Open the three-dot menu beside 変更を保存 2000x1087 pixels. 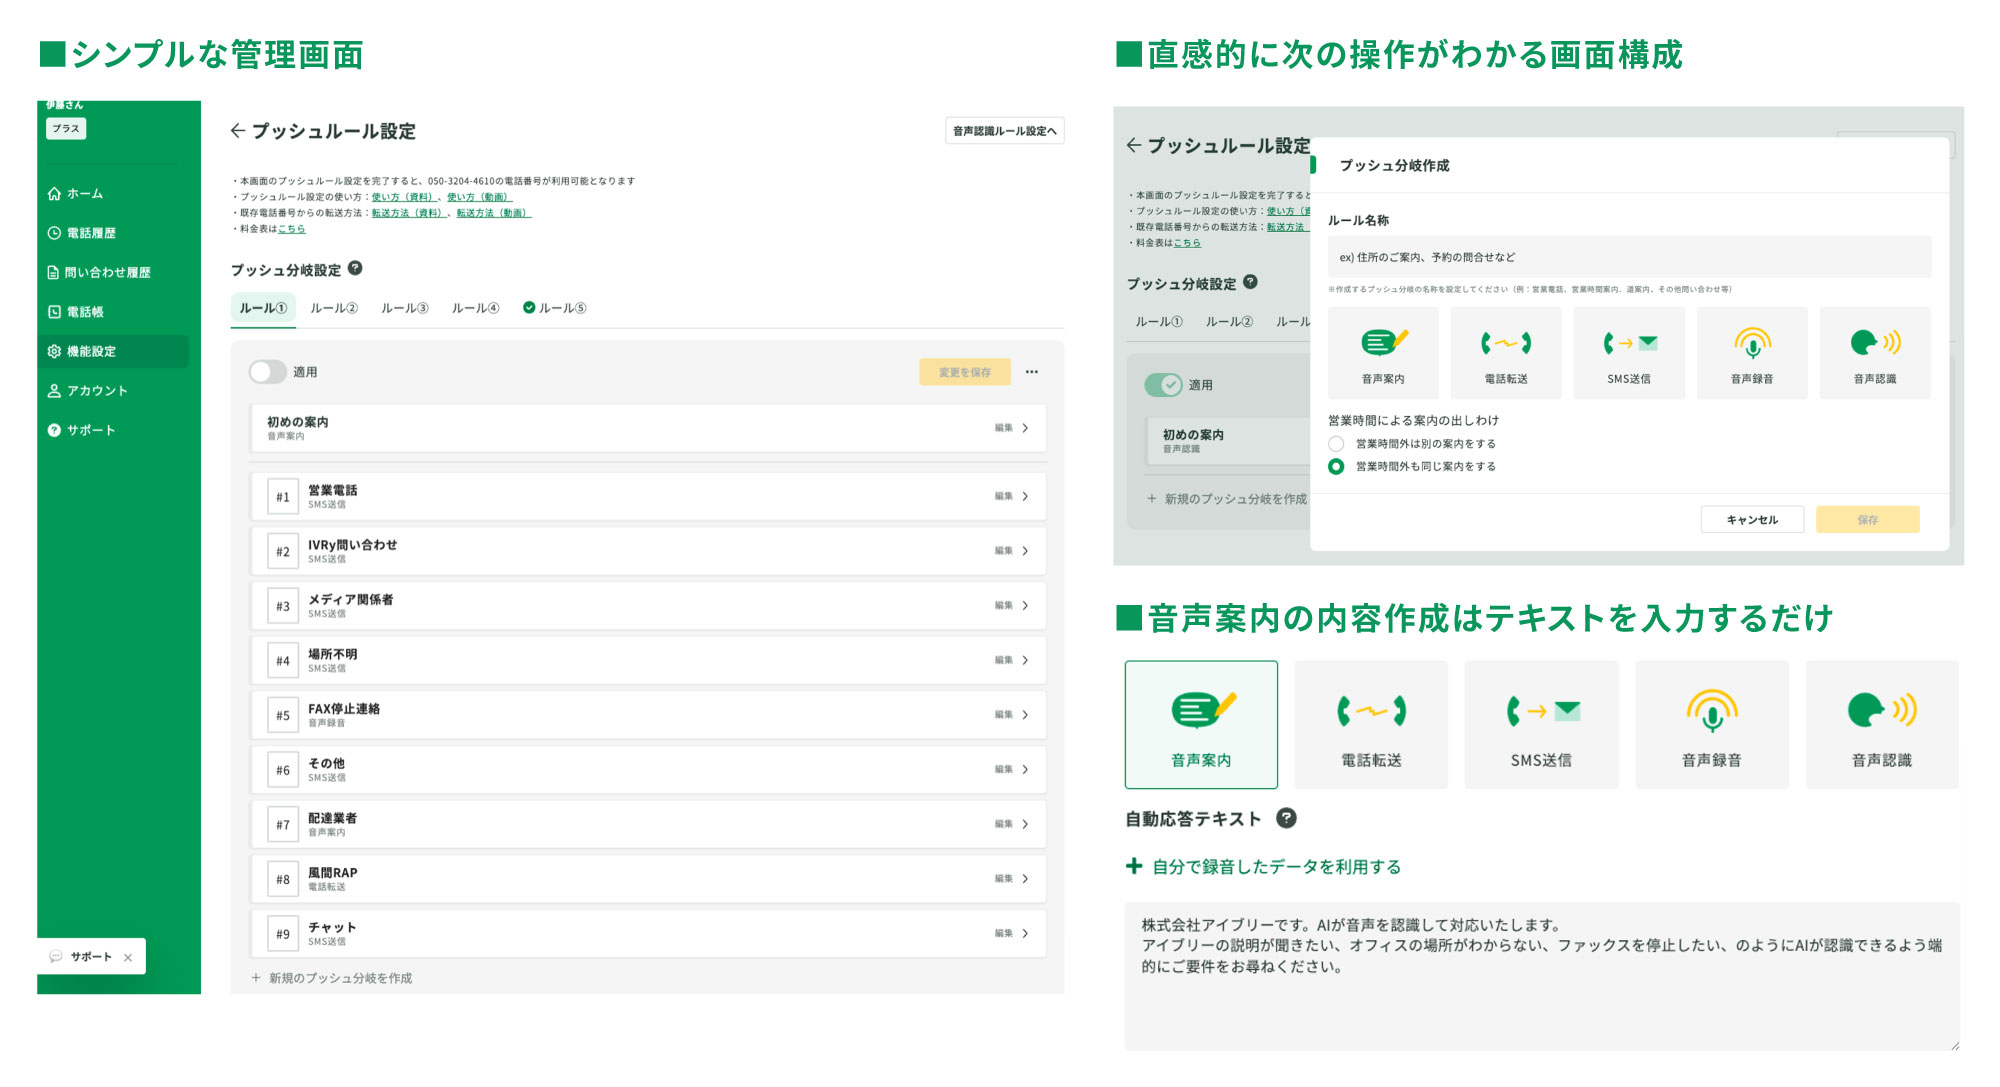[x=1031, y=372]
